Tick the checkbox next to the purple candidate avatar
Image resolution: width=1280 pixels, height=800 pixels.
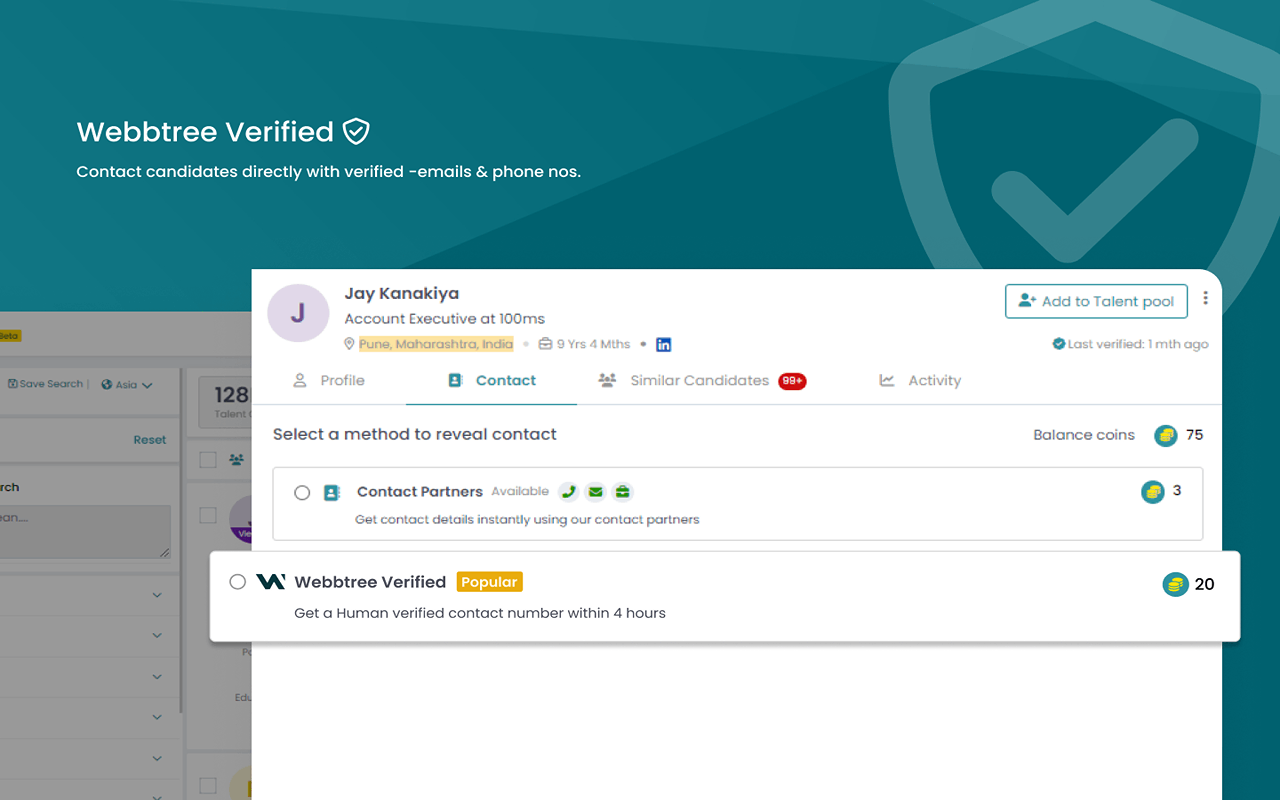[x=208, y=515]
